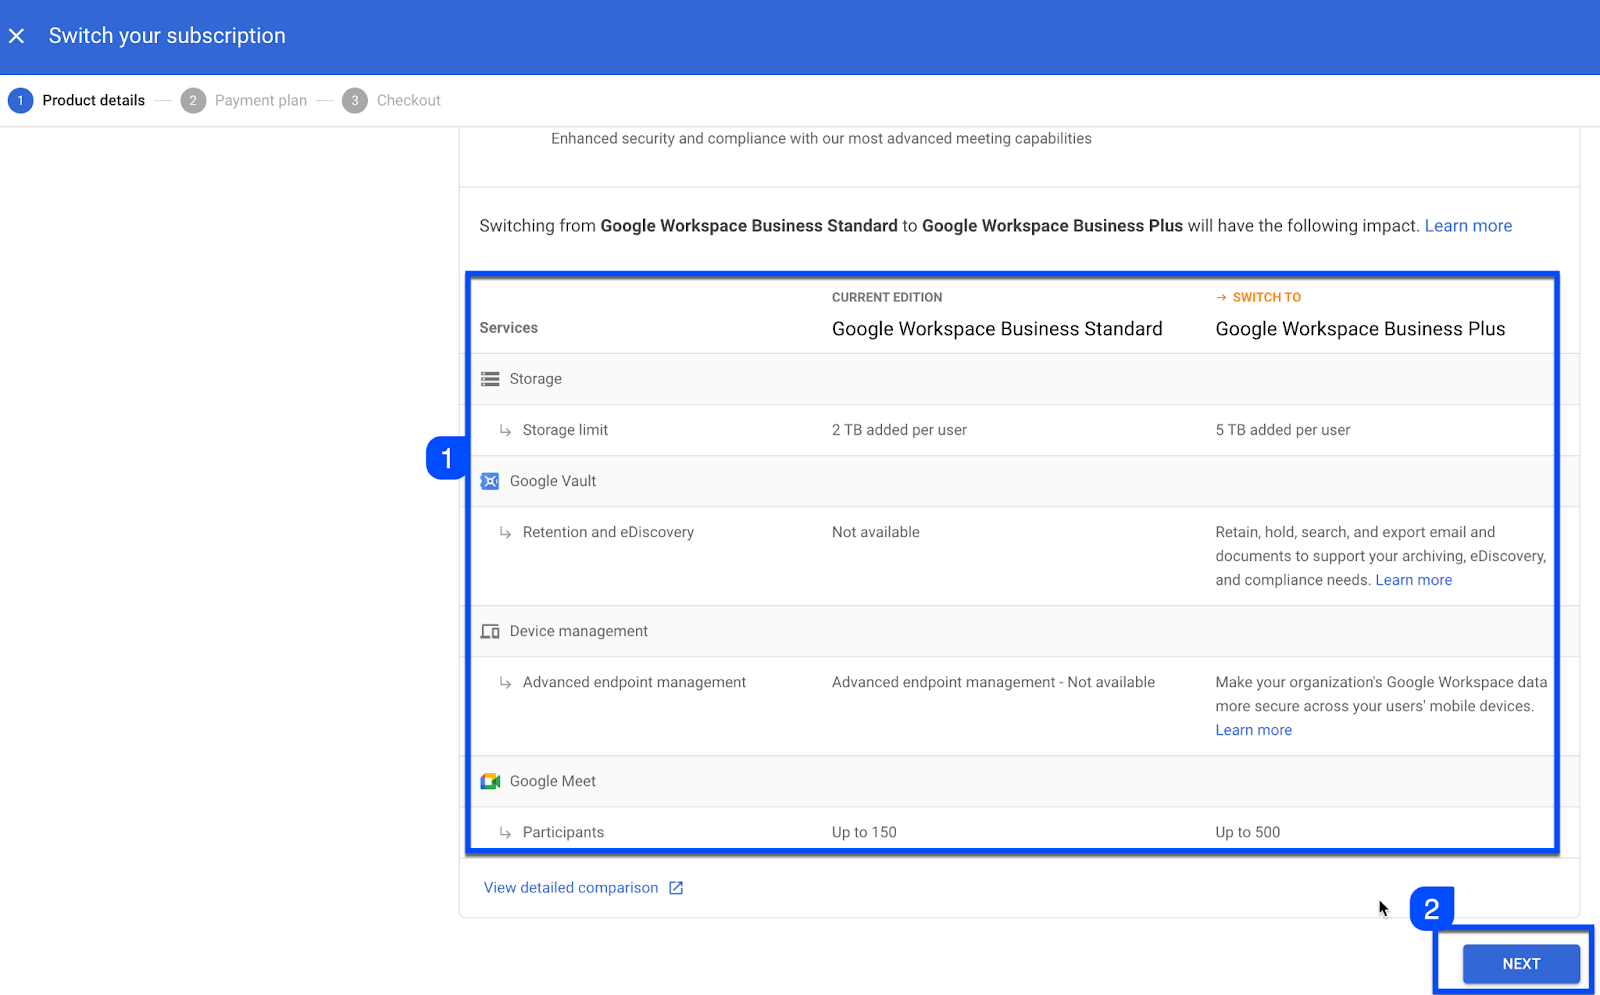Click the step 2 circle icon
This screenshot has height=995, width=1600.
coord(193,100)
